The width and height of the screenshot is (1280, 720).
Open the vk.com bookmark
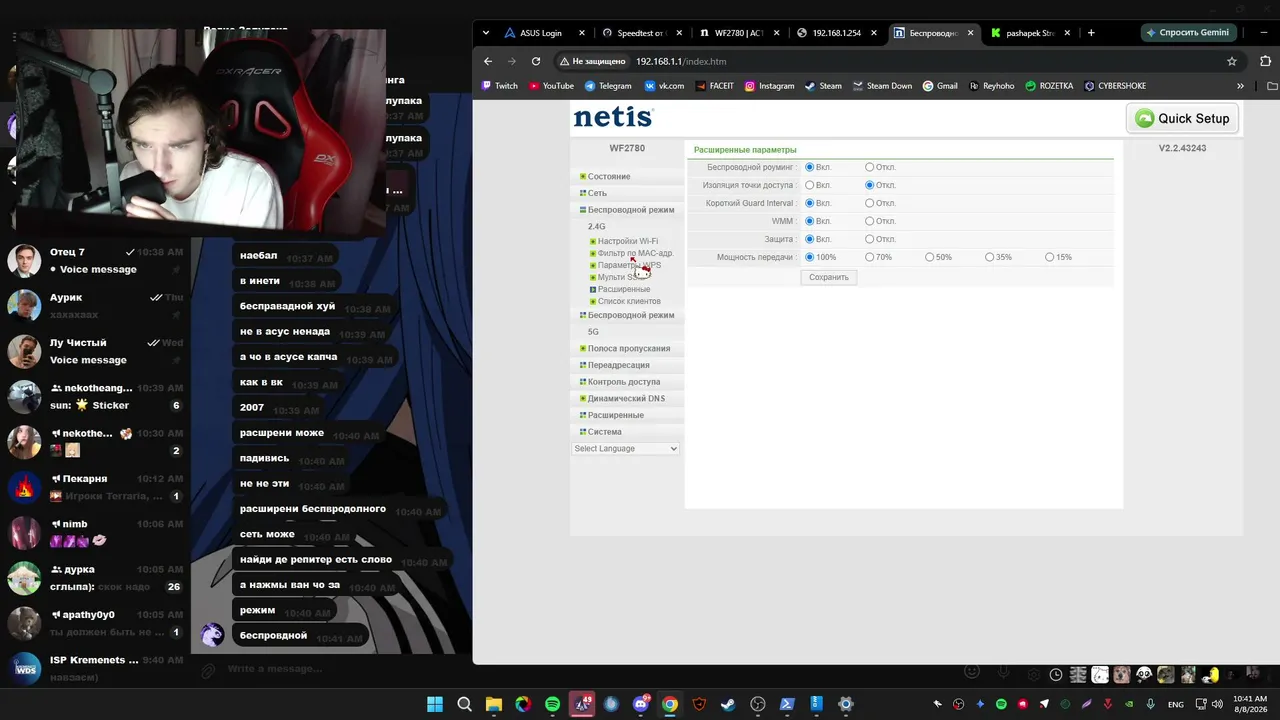pos(664,86)
